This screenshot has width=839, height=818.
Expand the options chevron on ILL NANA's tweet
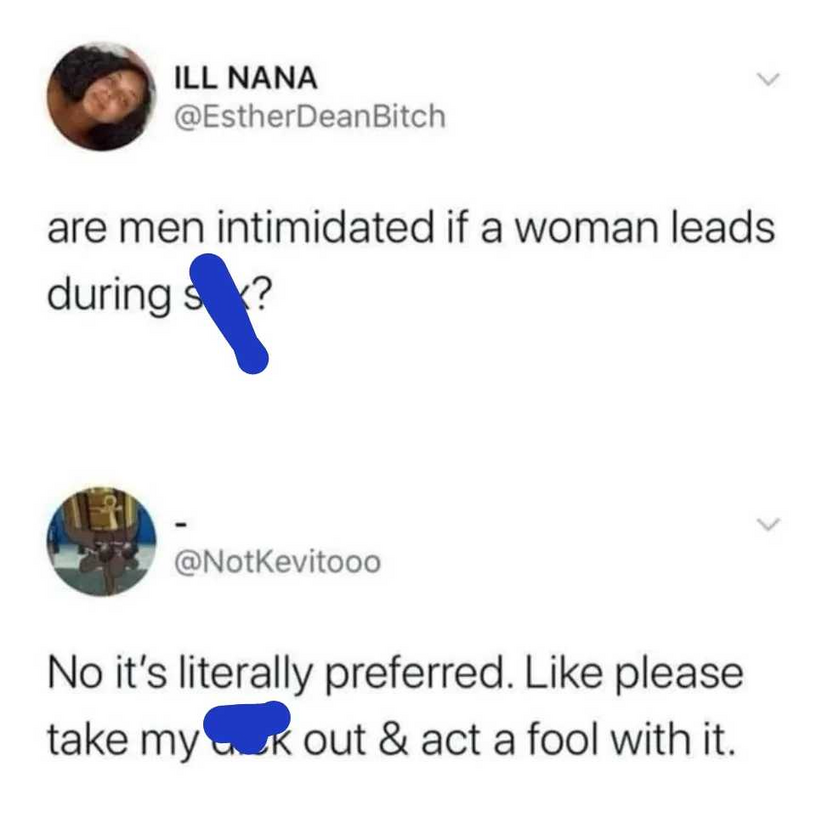(x=766, y=79)
